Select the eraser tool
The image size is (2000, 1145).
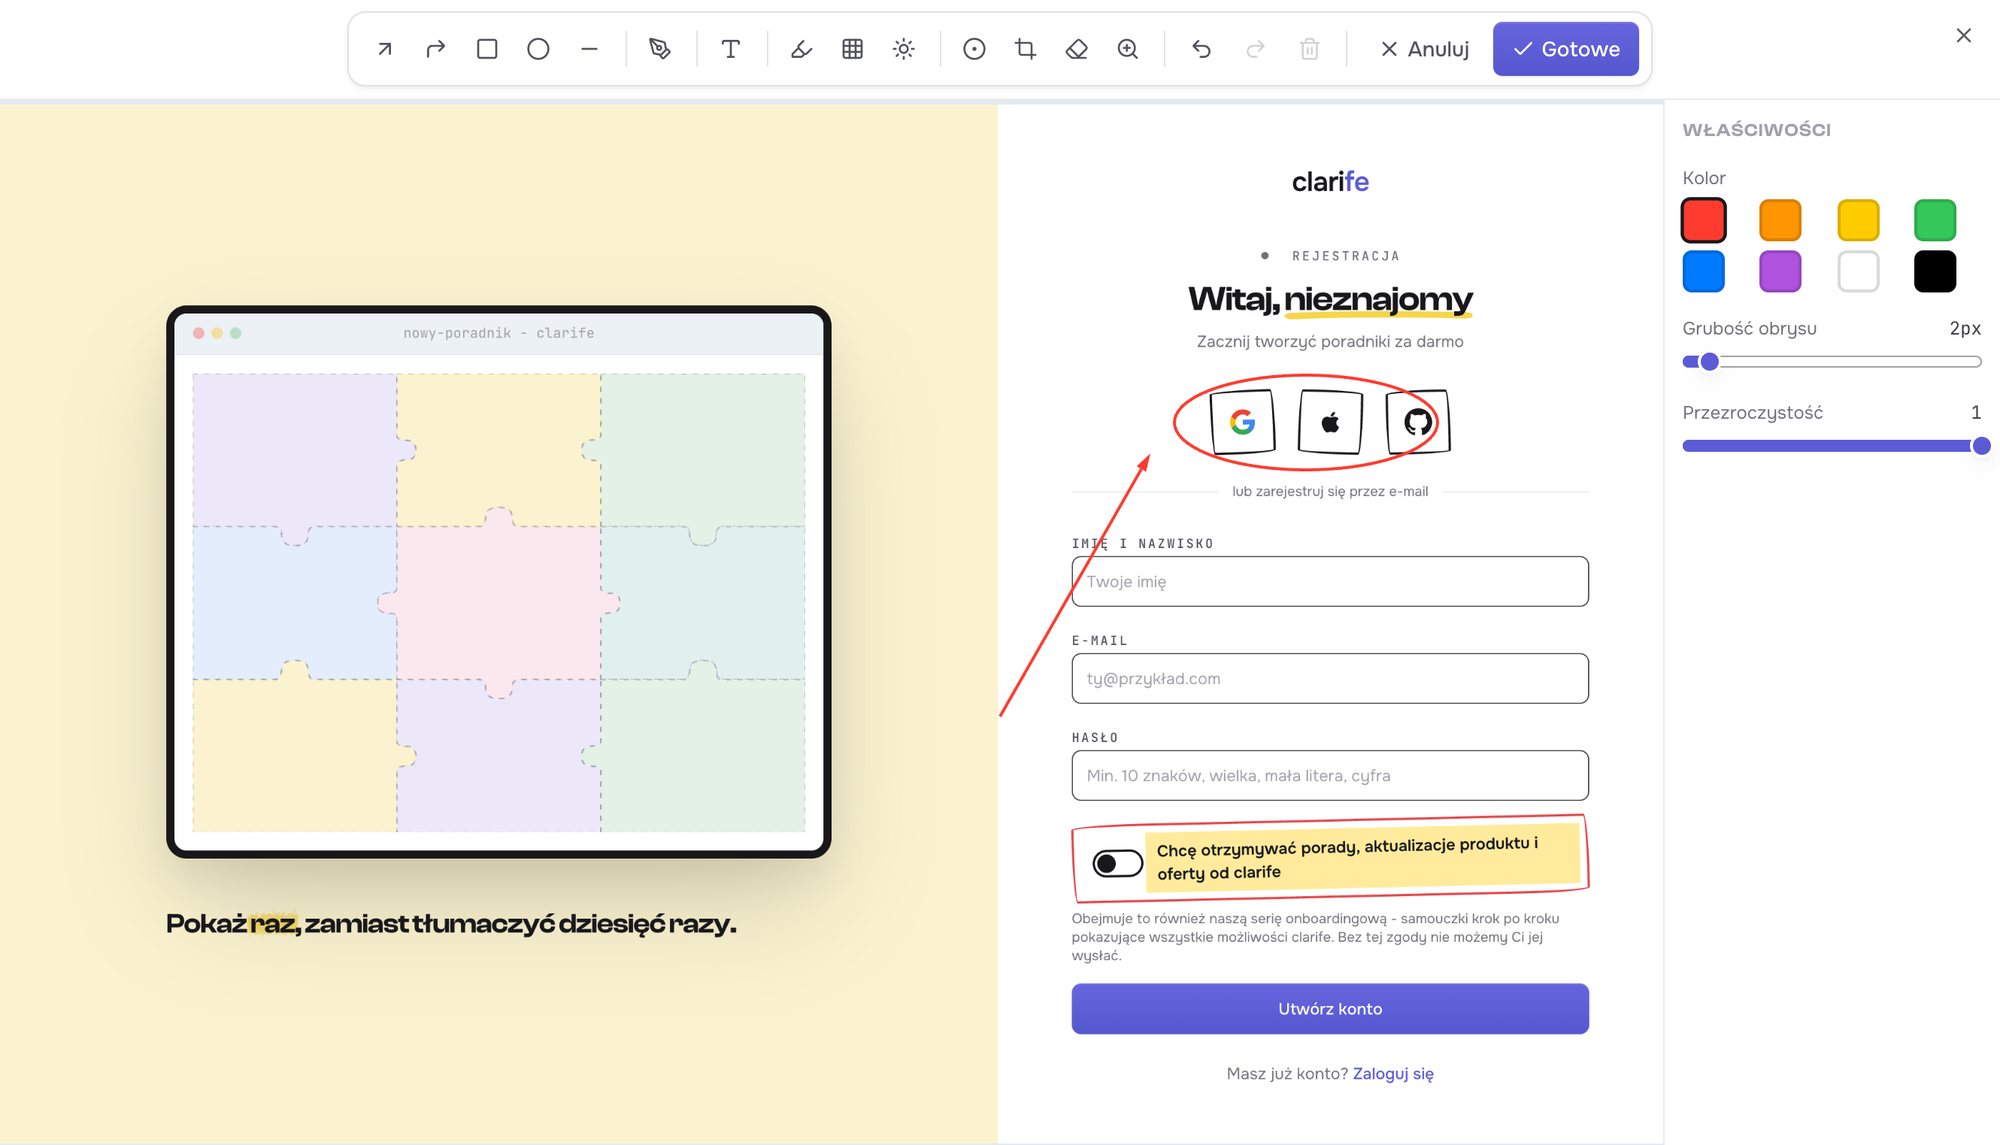1077,49
